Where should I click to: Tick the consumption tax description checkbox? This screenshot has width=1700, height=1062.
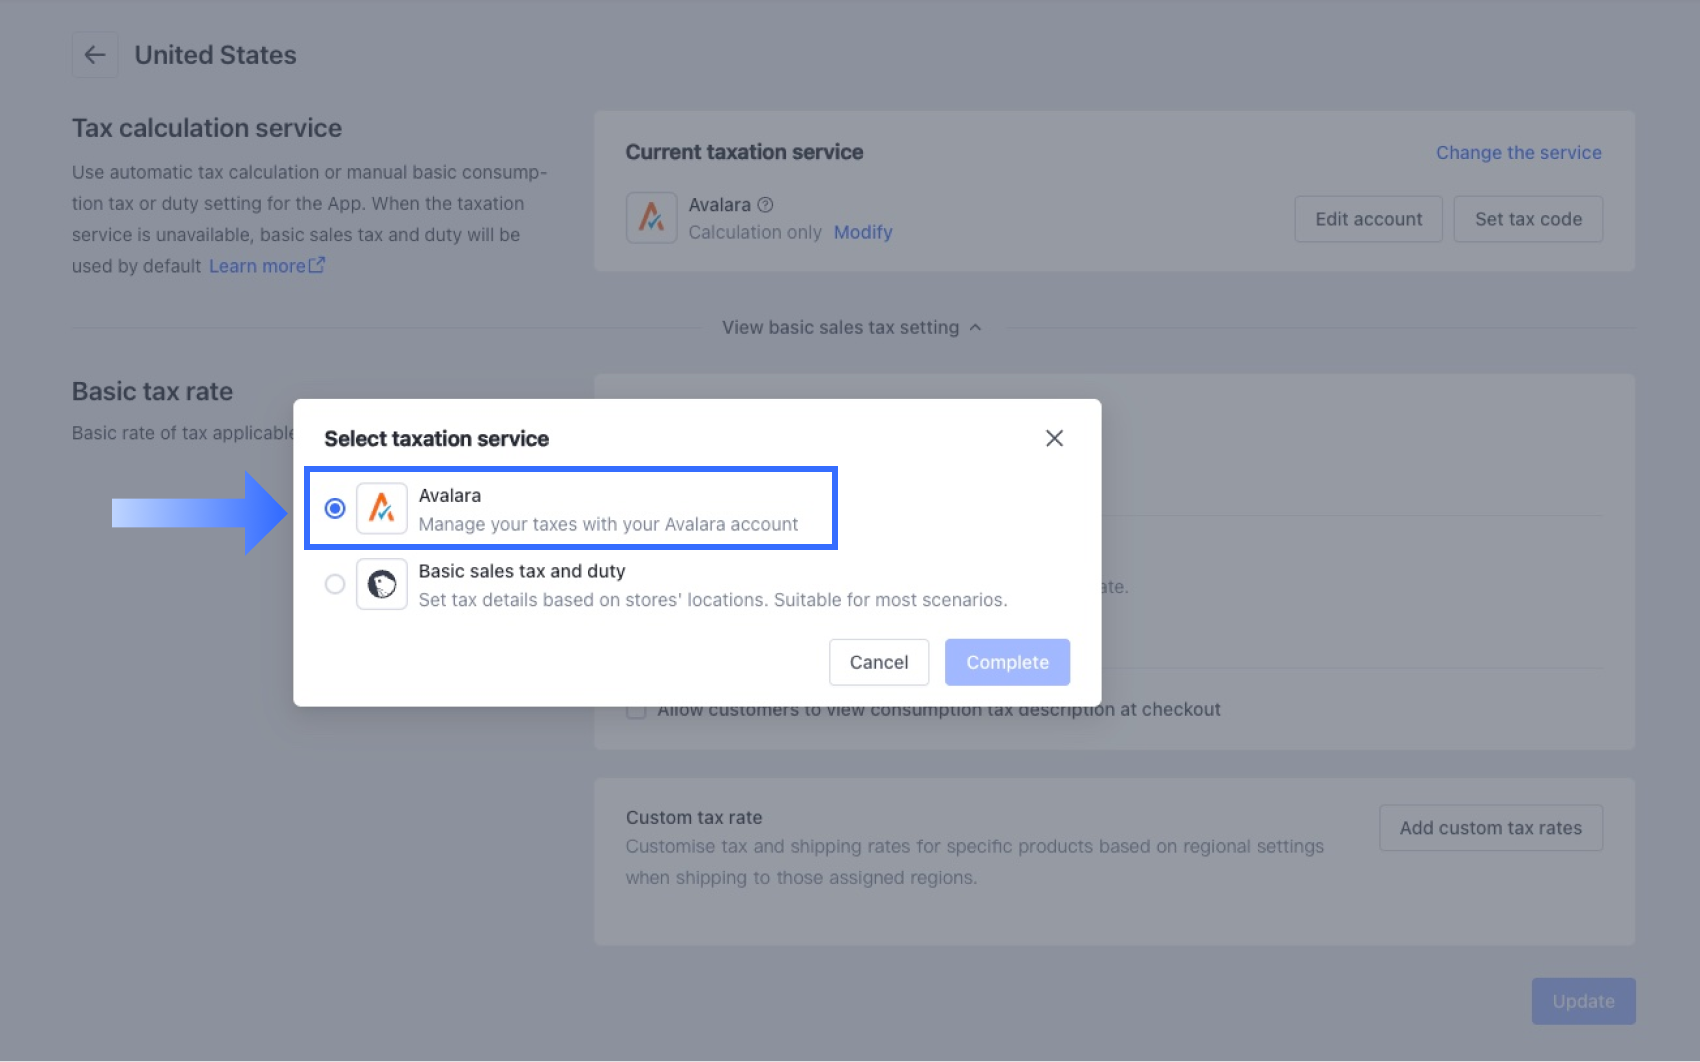tap(636, 711)
